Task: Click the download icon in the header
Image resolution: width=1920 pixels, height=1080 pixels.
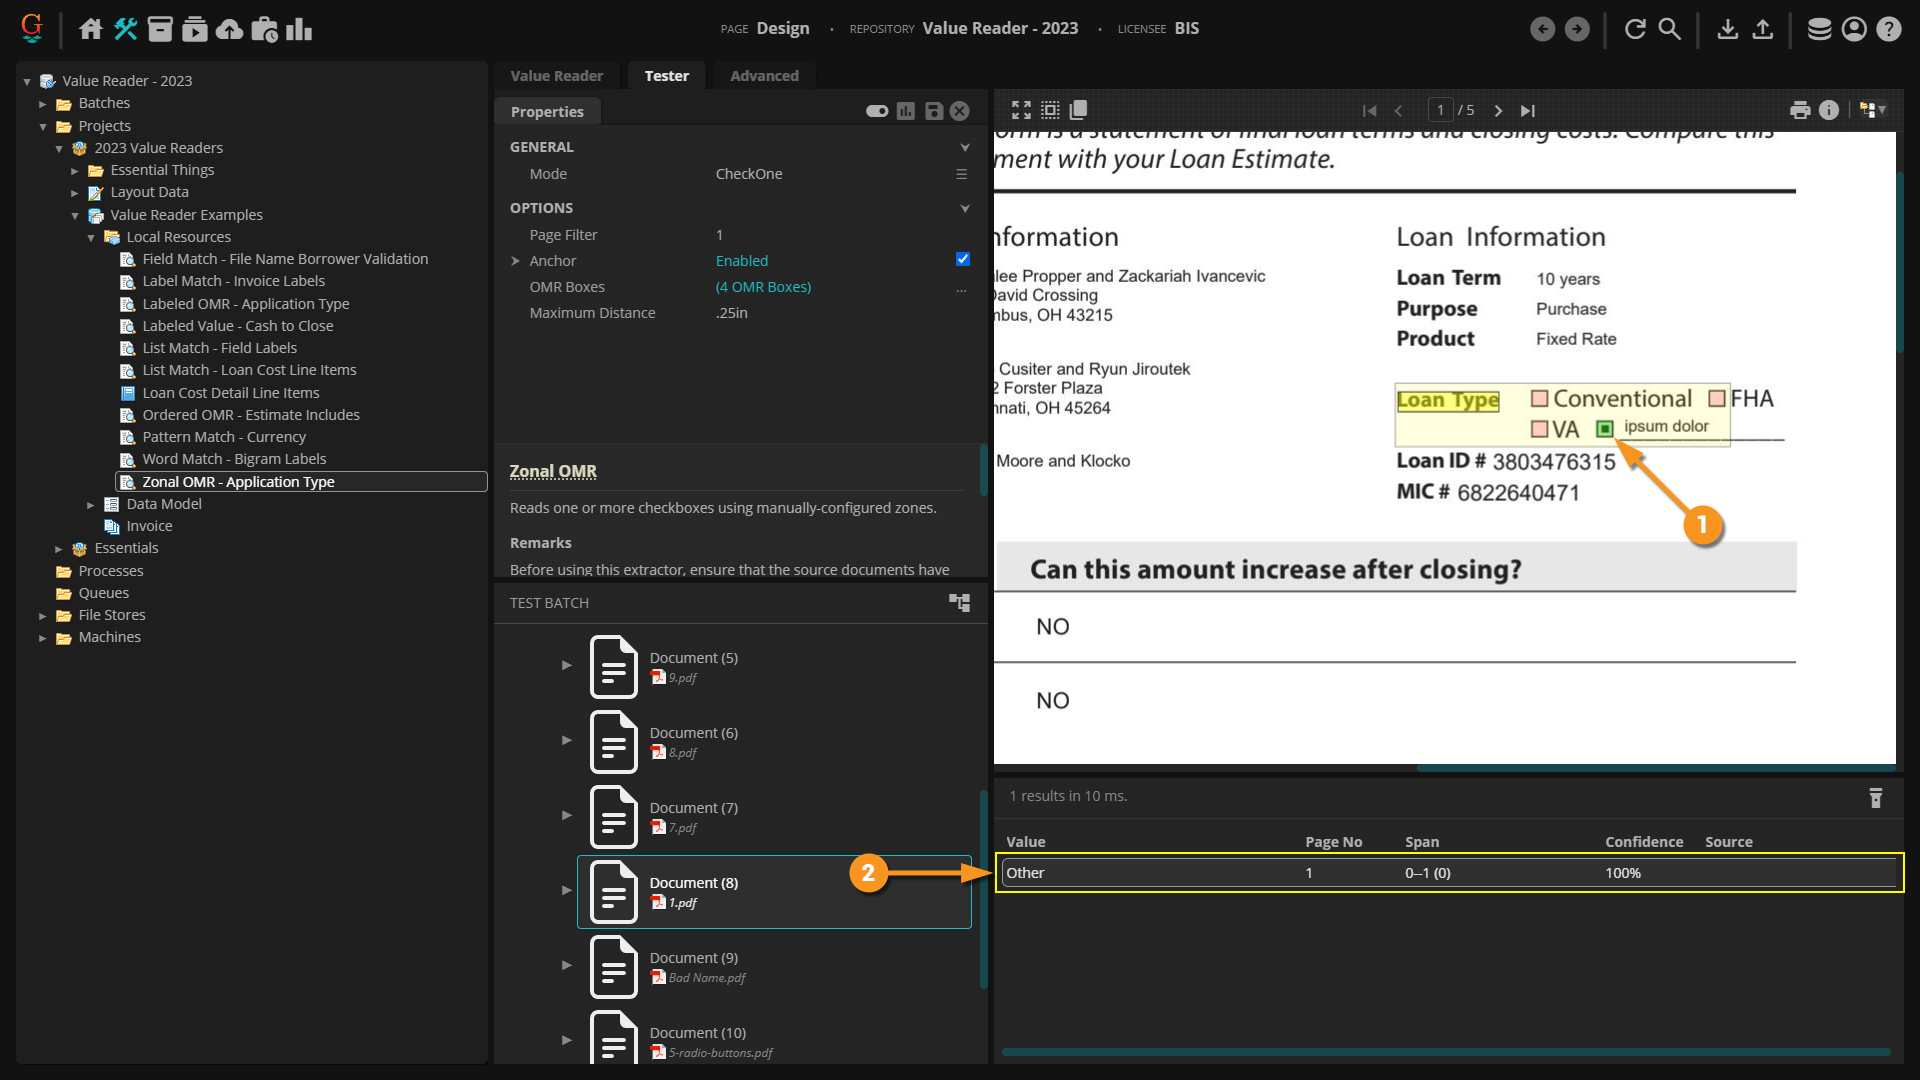Action: (x=1727, y=29)
